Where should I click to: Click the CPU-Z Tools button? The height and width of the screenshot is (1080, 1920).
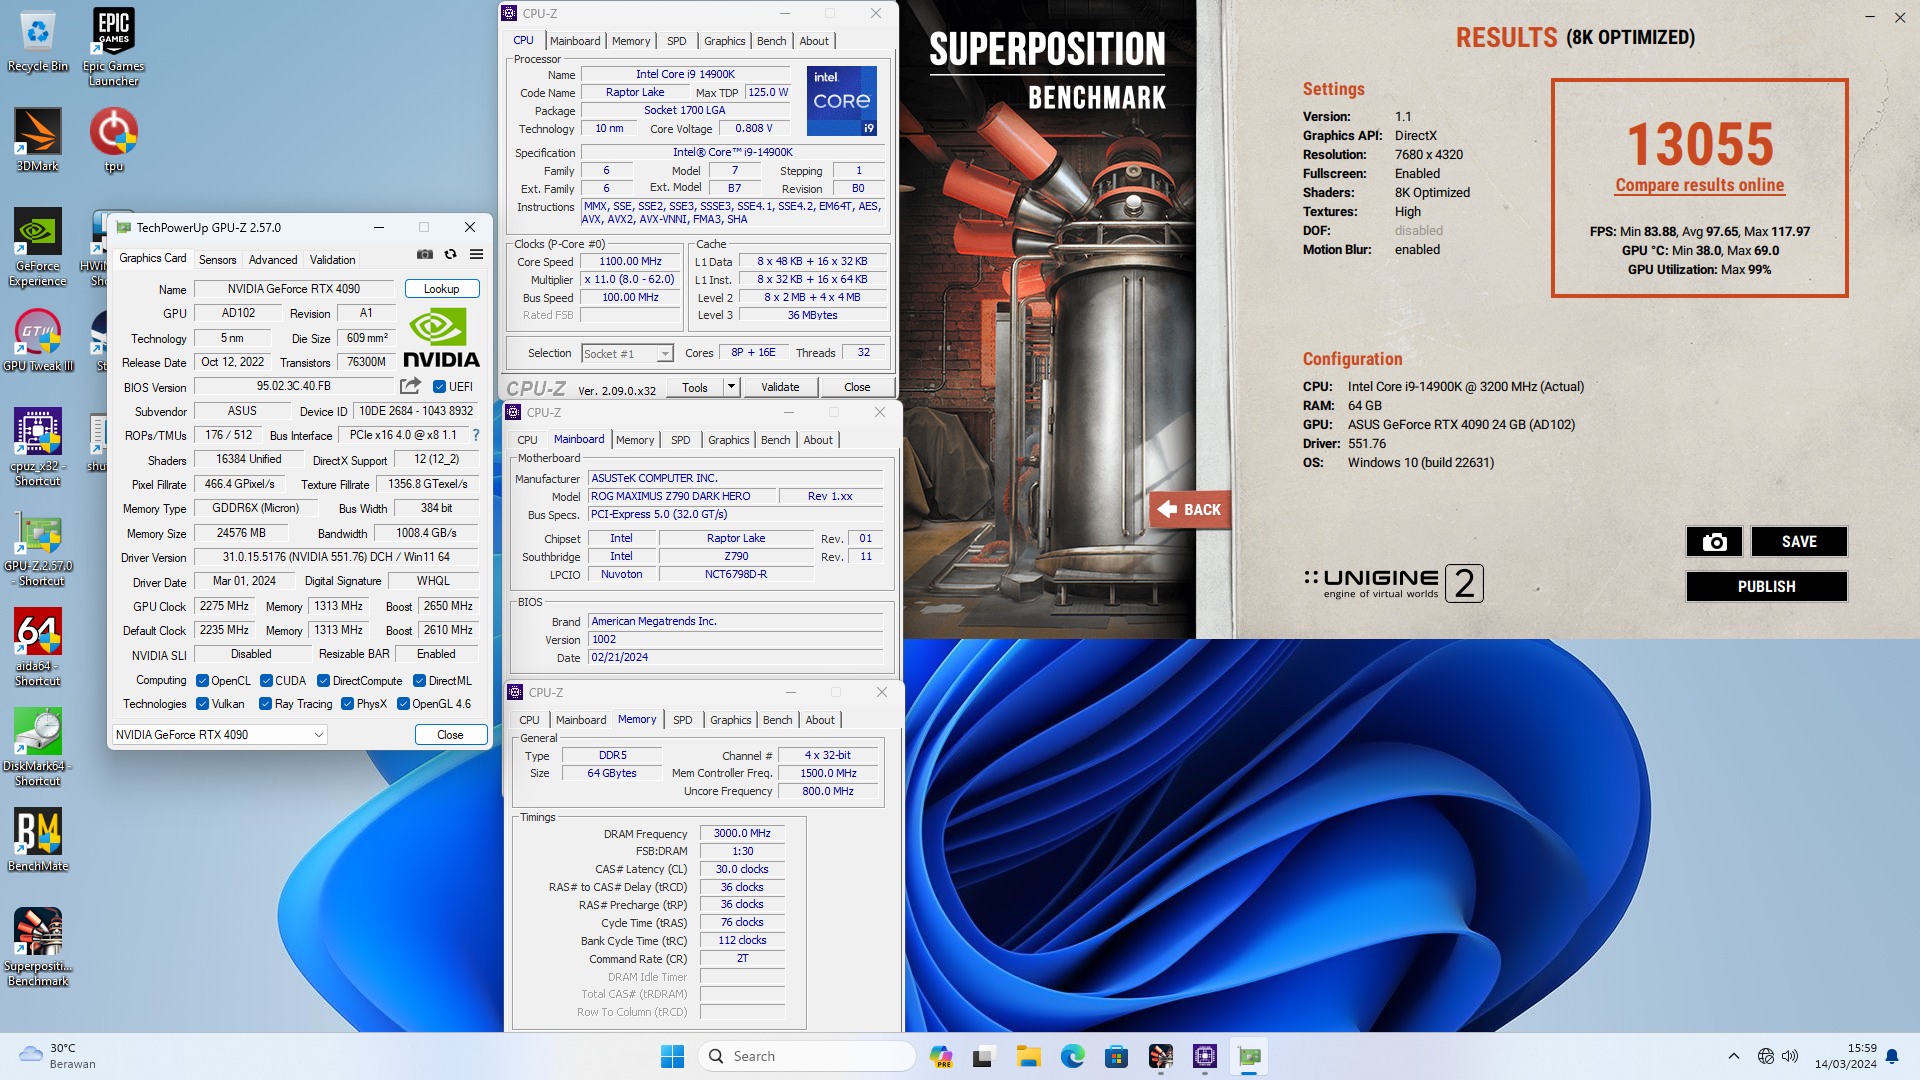pyautogui.click(x=695, y=387)
